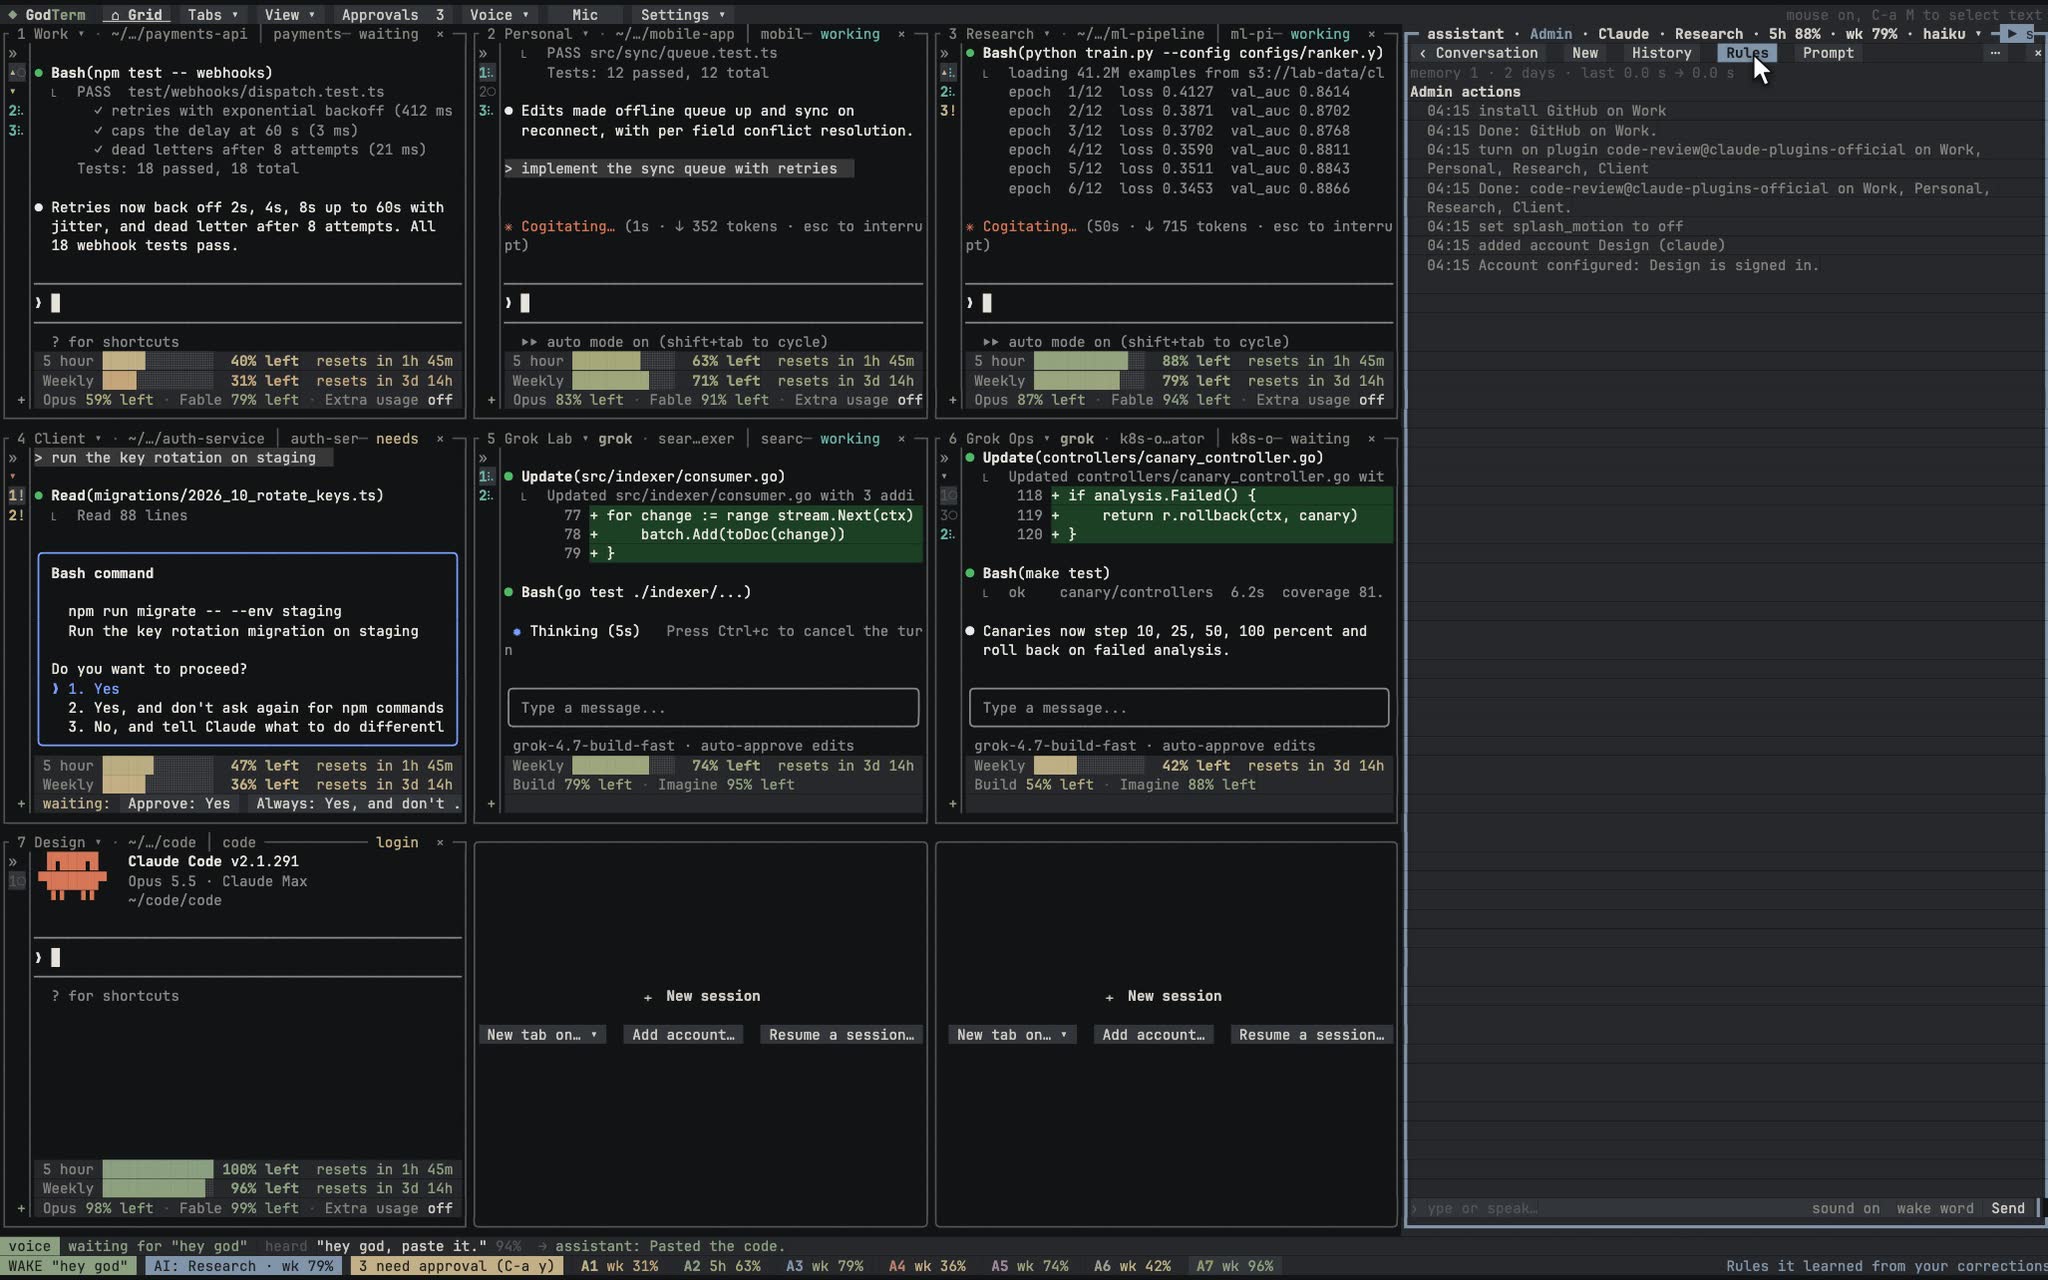Choose Yes, don't ask again for npm
Viewport: 2048px width, 1280px height.
click(x=256, y=708)
